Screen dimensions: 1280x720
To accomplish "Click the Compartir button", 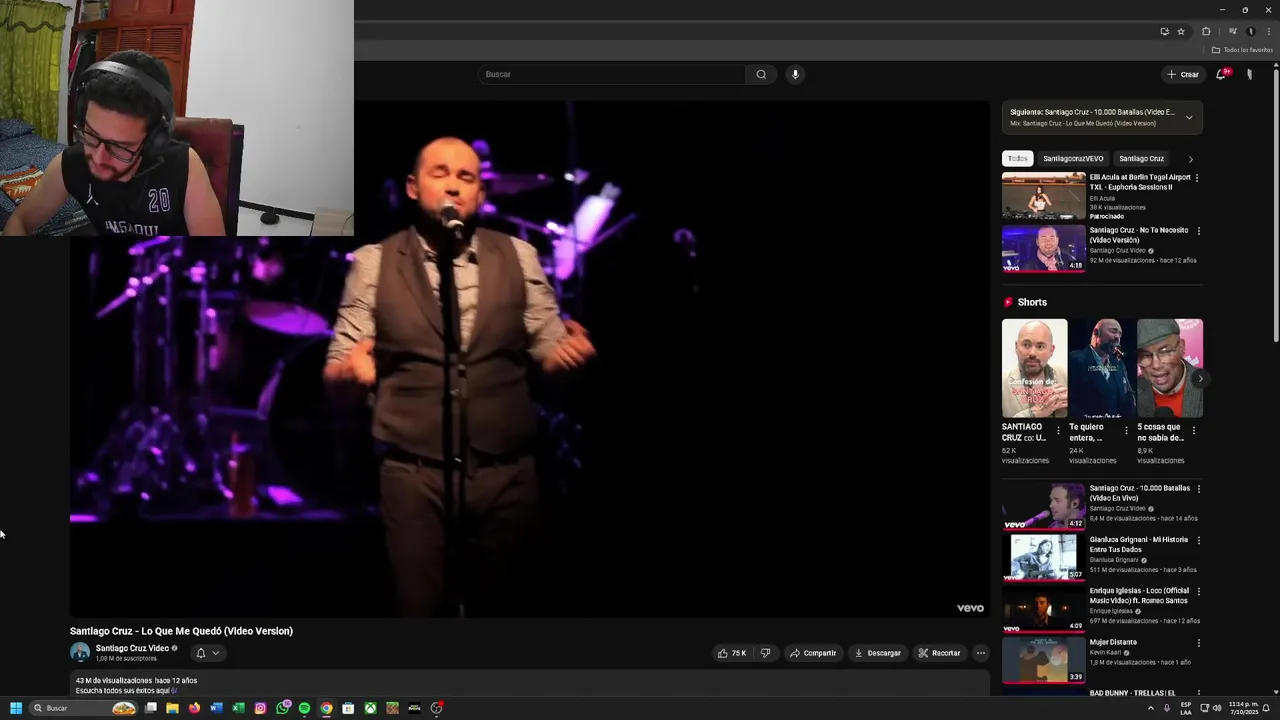I will [x=813, y=653].
